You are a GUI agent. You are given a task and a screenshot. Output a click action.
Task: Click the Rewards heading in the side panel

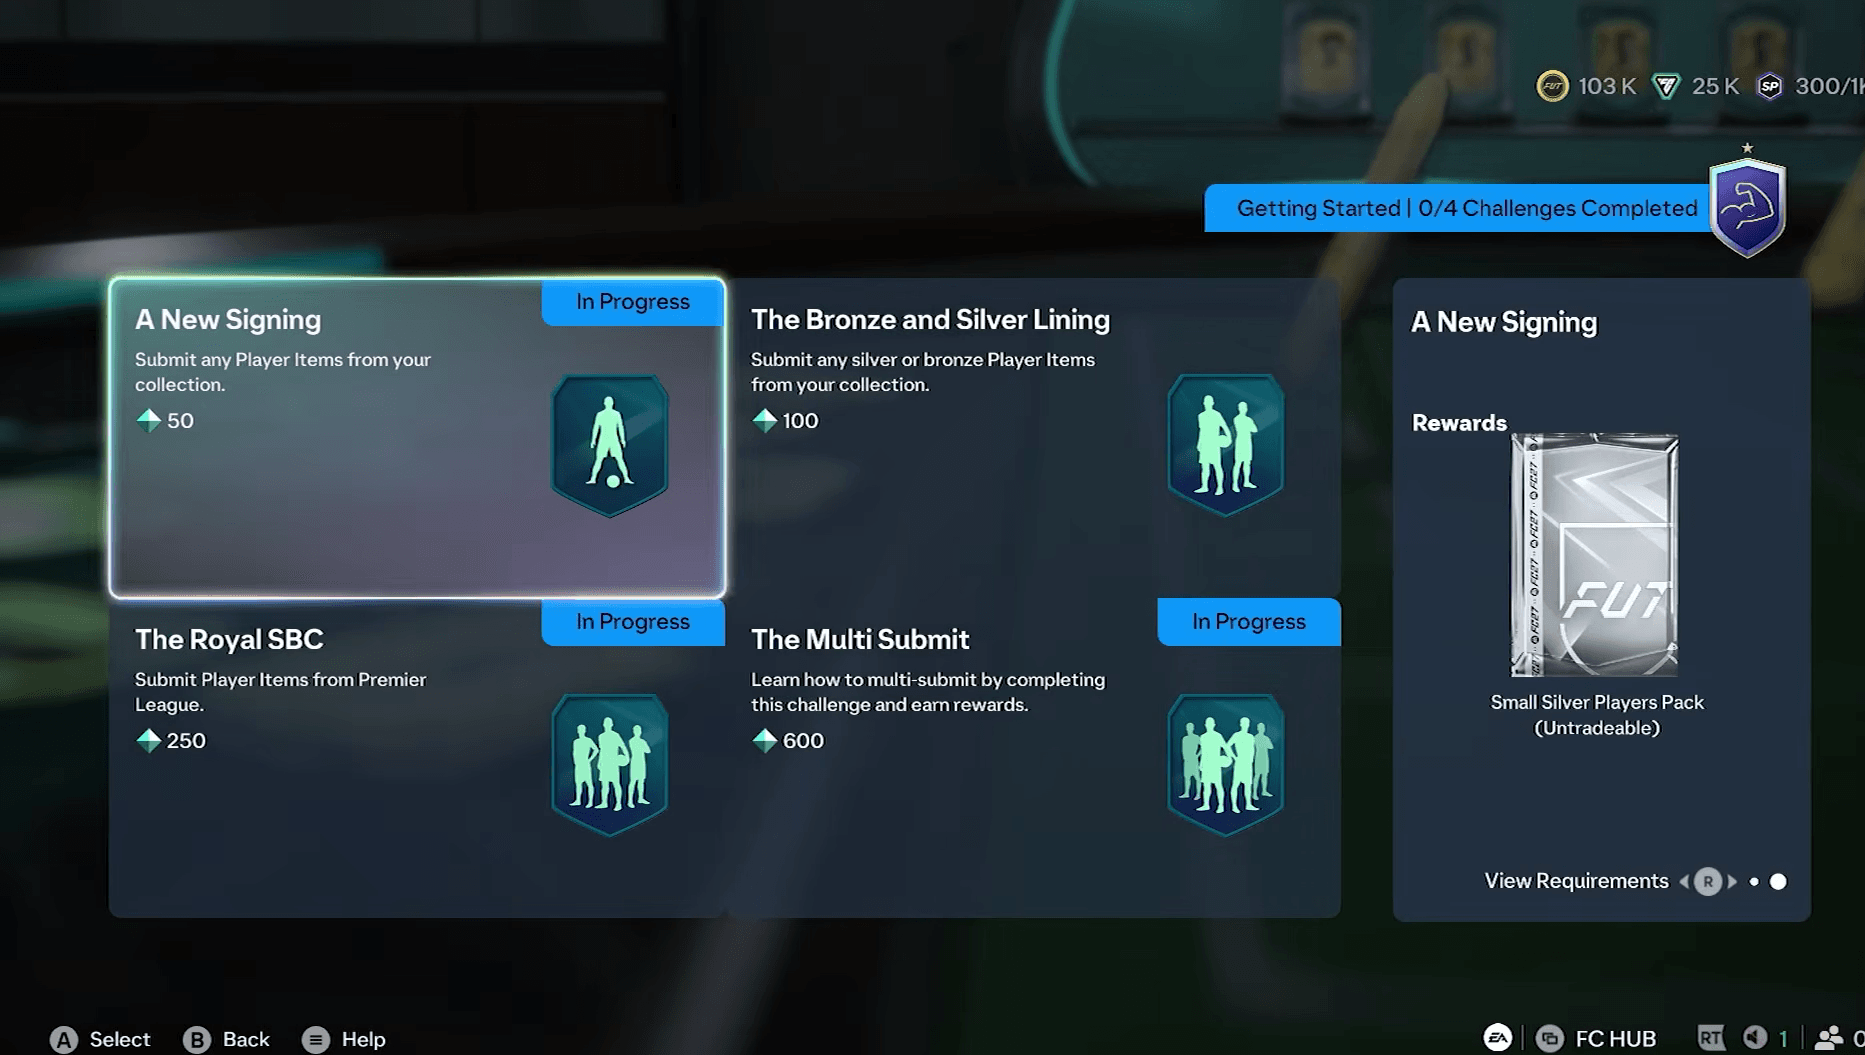pyautogui.click(x=1459, y=423)
